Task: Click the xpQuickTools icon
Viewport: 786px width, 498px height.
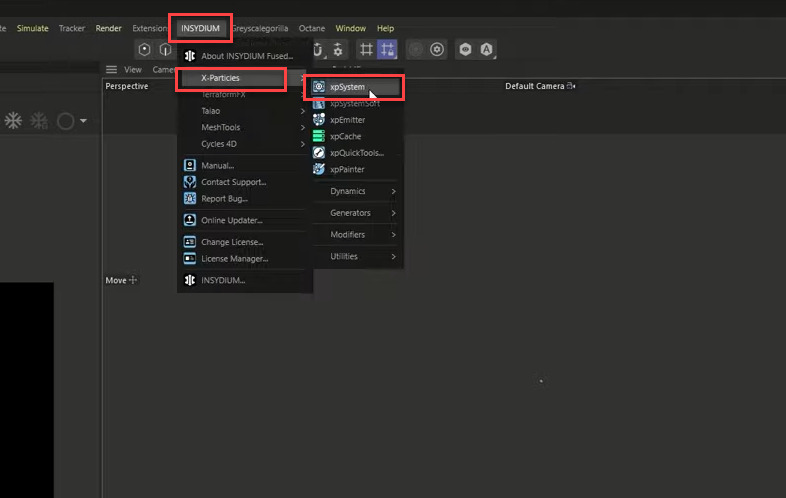Action: pyautogui.click(x=319, y=152)
